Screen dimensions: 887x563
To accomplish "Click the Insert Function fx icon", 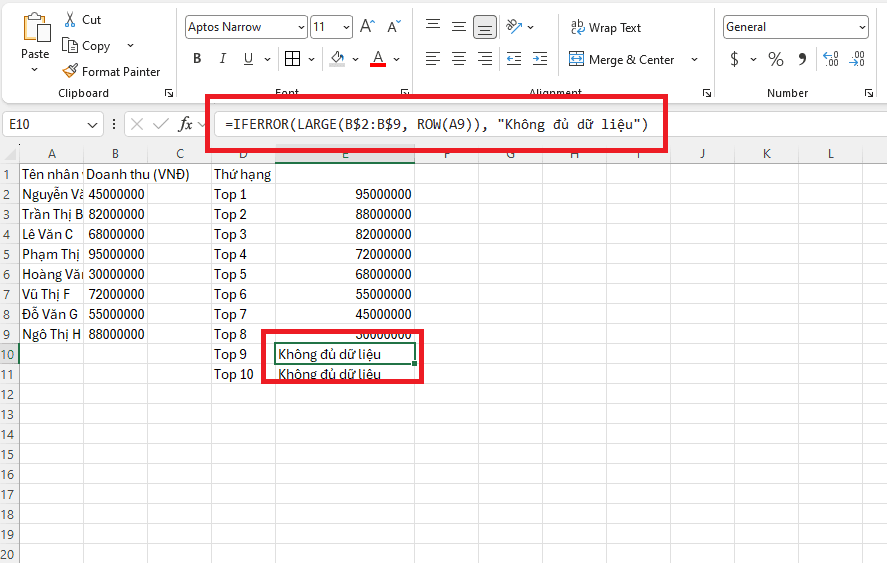I will click(186, 124).
